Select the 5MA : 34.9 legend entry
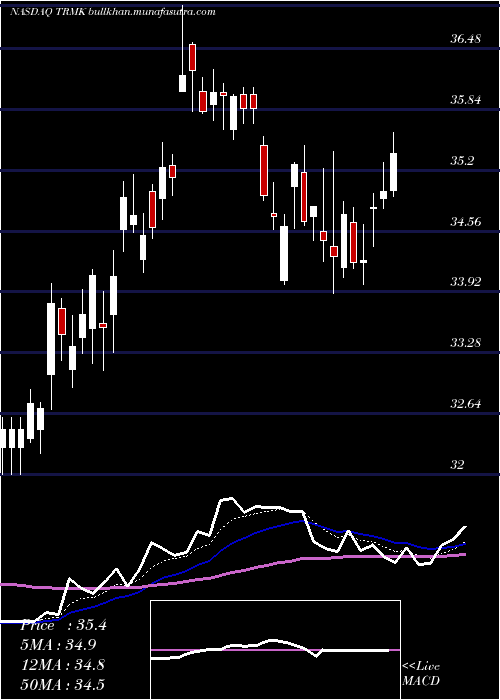 tap(58, 645)
